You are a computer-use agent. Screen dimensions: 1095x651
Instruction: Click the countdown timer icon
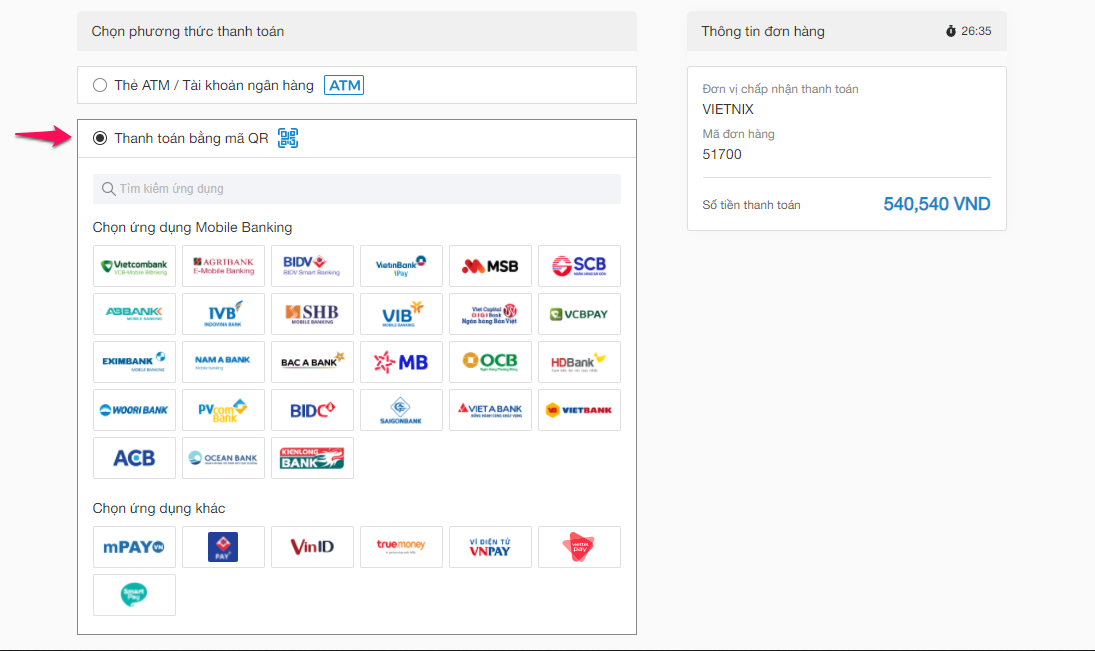(x=950, y=31)
